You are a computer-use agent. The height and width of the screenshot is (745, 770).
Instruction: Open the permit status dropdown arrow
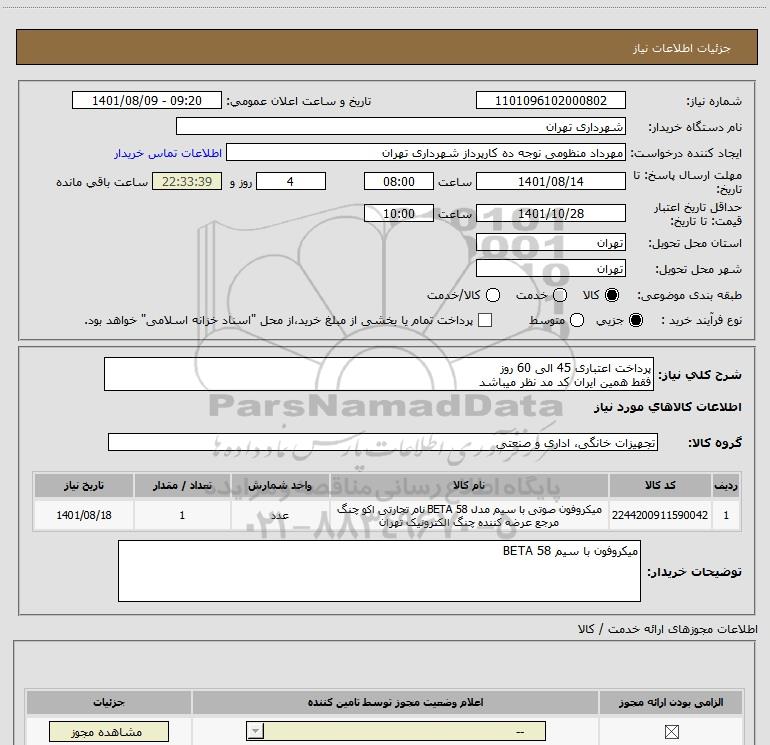tap(255, 731)
